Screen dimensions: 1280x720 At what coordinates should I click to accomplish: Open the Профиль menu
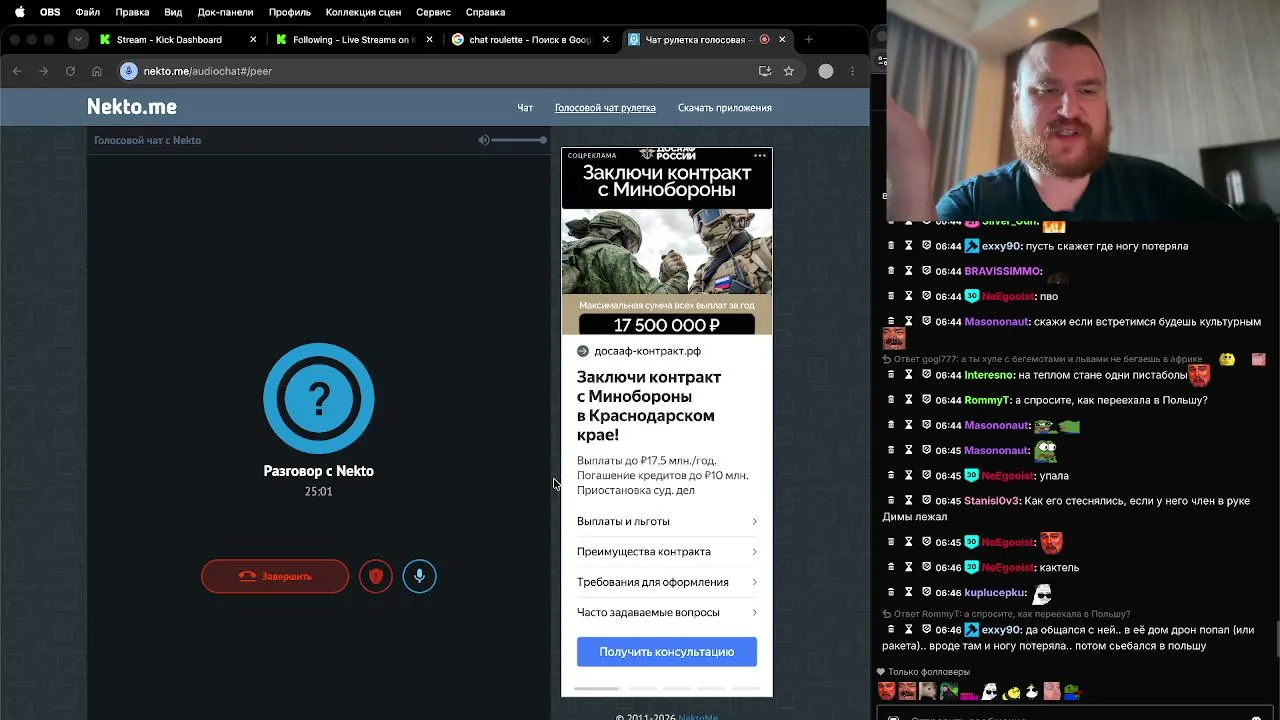click(x=289, y=12)
